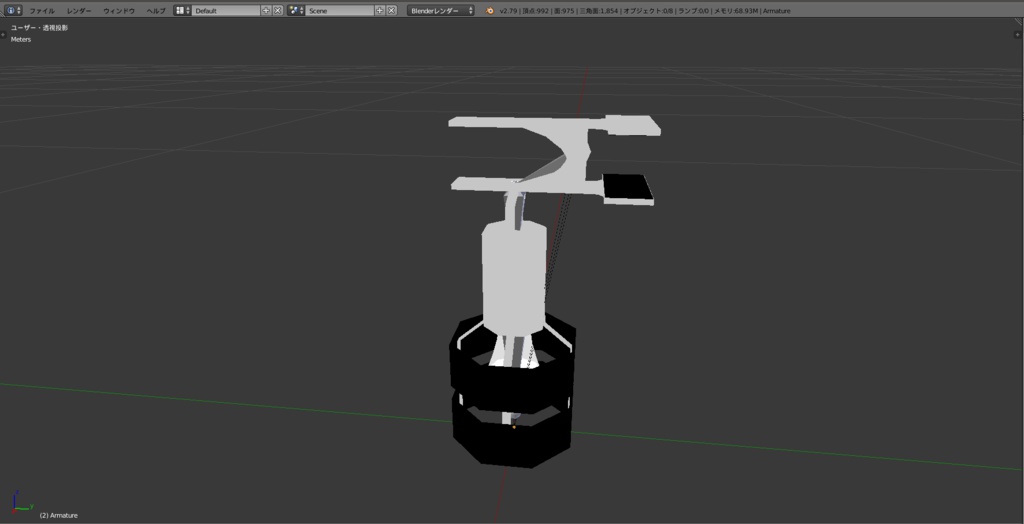Viewport: 1024px width, 524px height.
Task: Open the ファイル menu
Action: click(42, 11)
